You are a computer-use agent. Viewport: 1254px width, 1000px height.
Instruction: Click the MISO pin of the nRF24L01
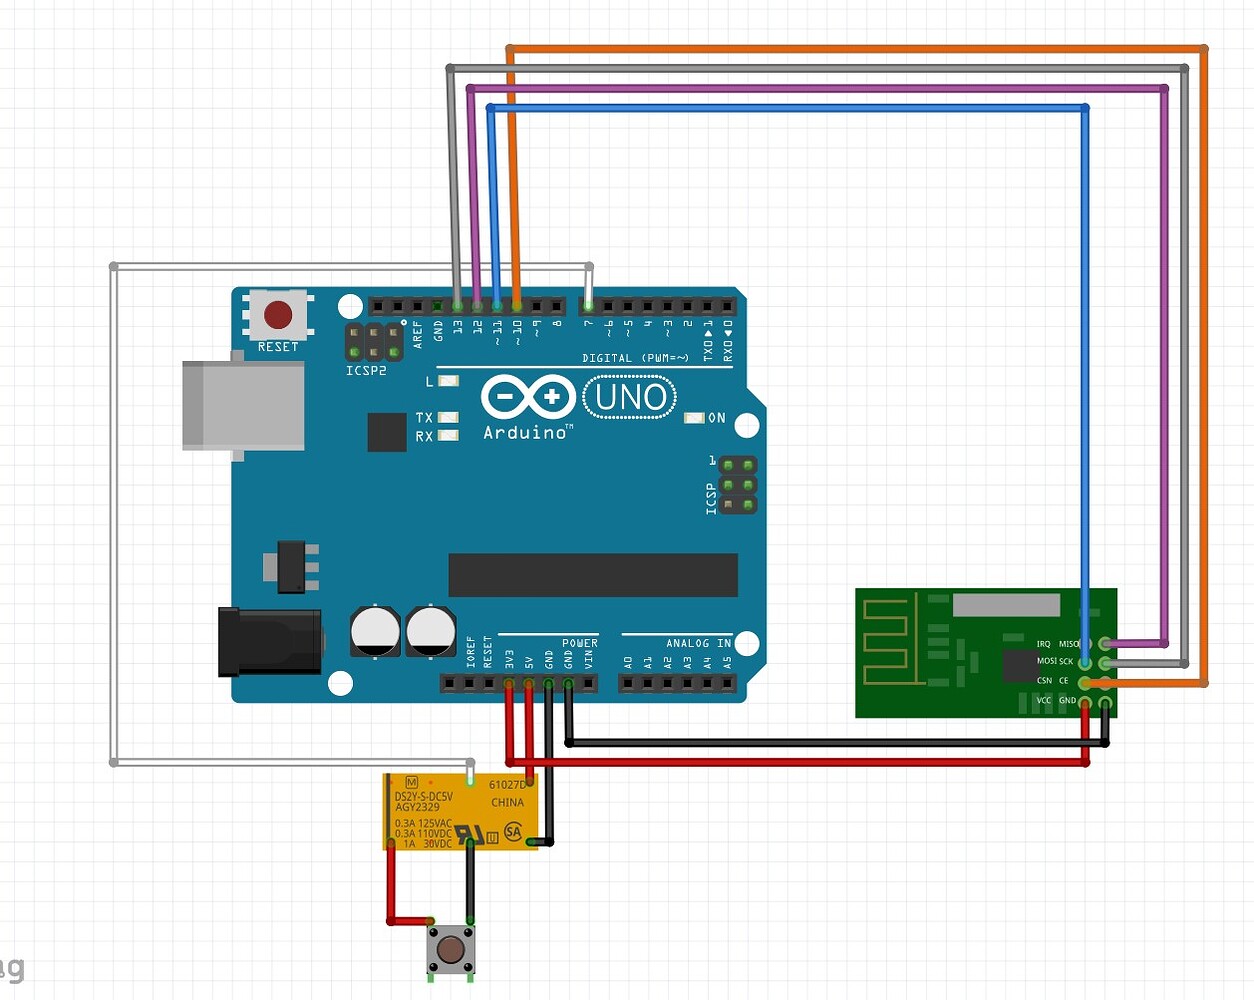[1104, 644]
